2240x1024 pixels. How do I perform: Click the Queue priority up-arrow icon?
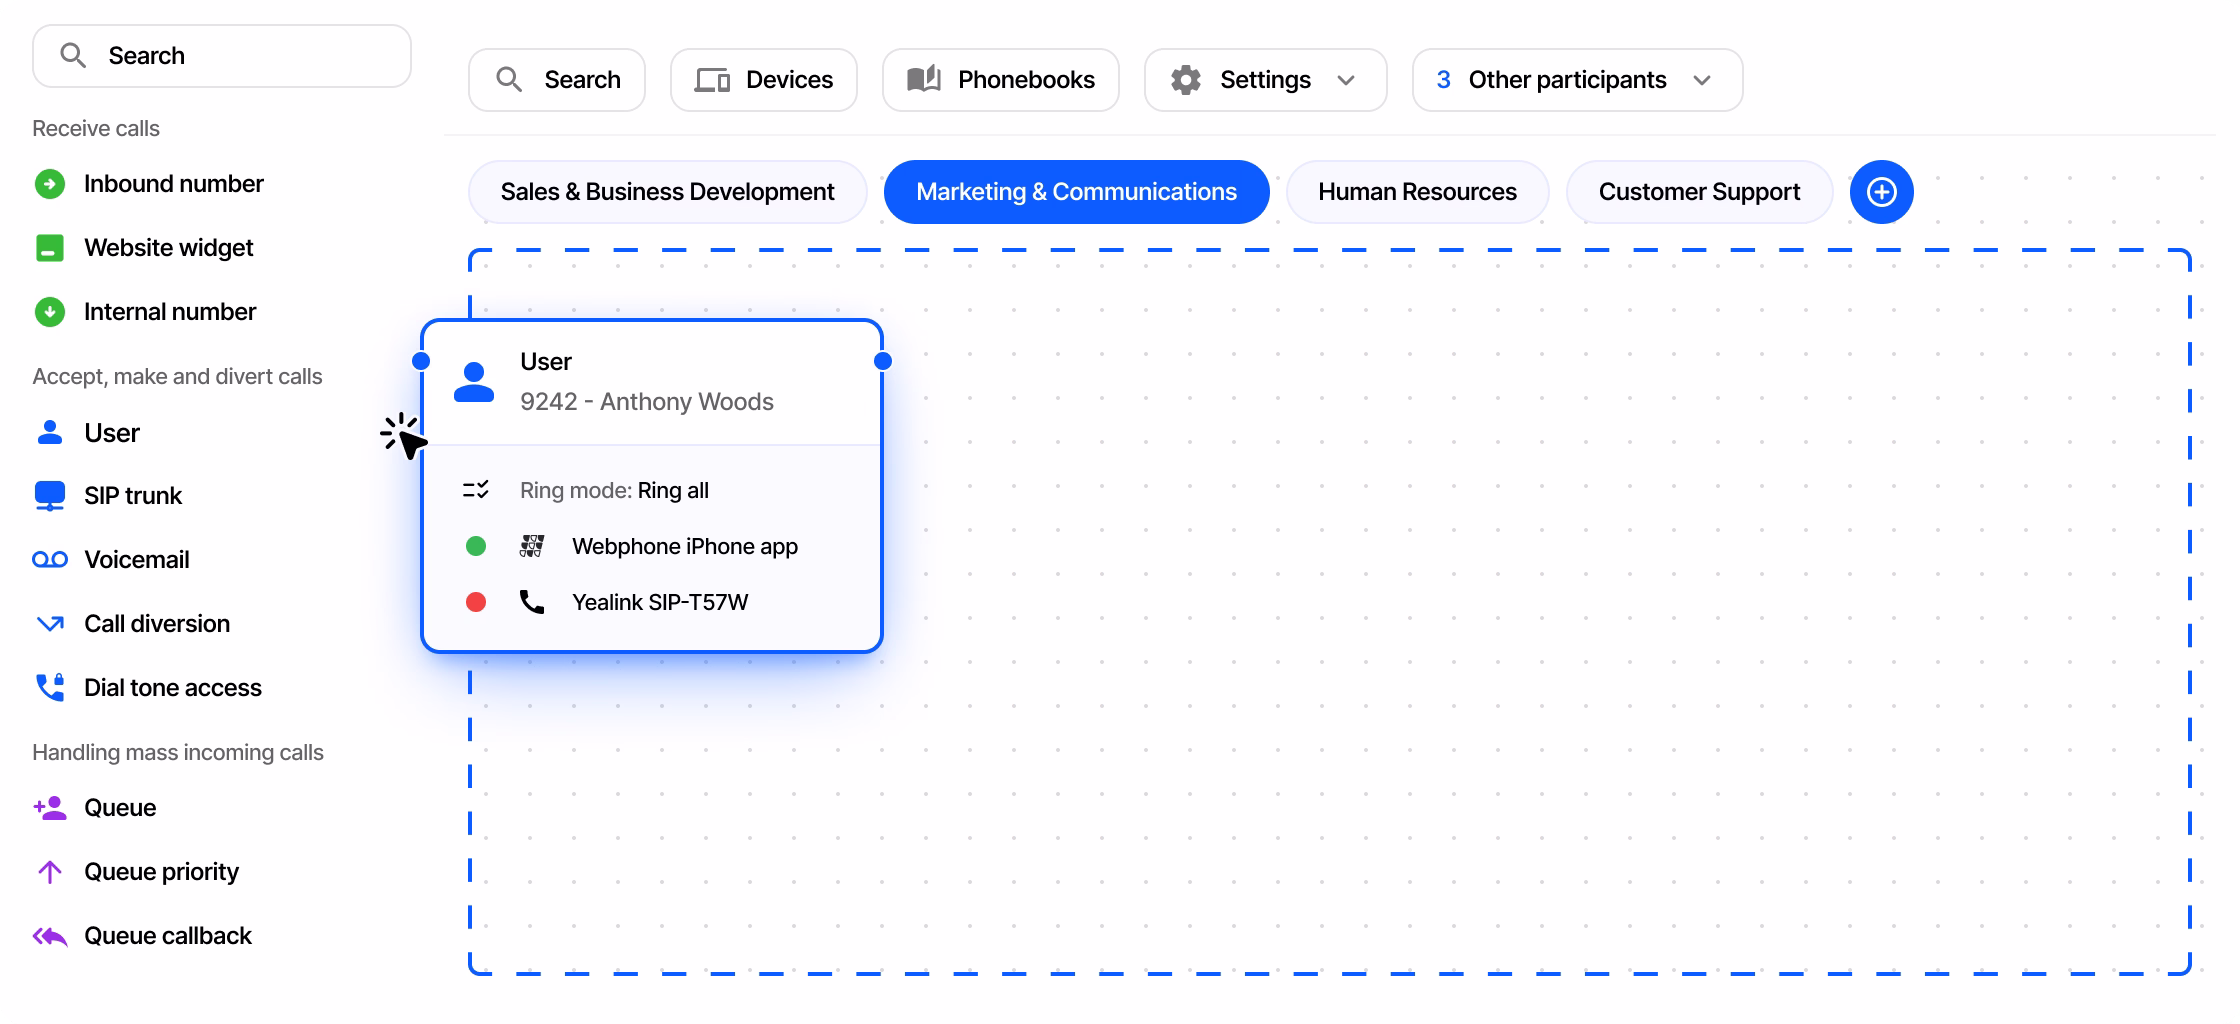(x=50, y=872)
